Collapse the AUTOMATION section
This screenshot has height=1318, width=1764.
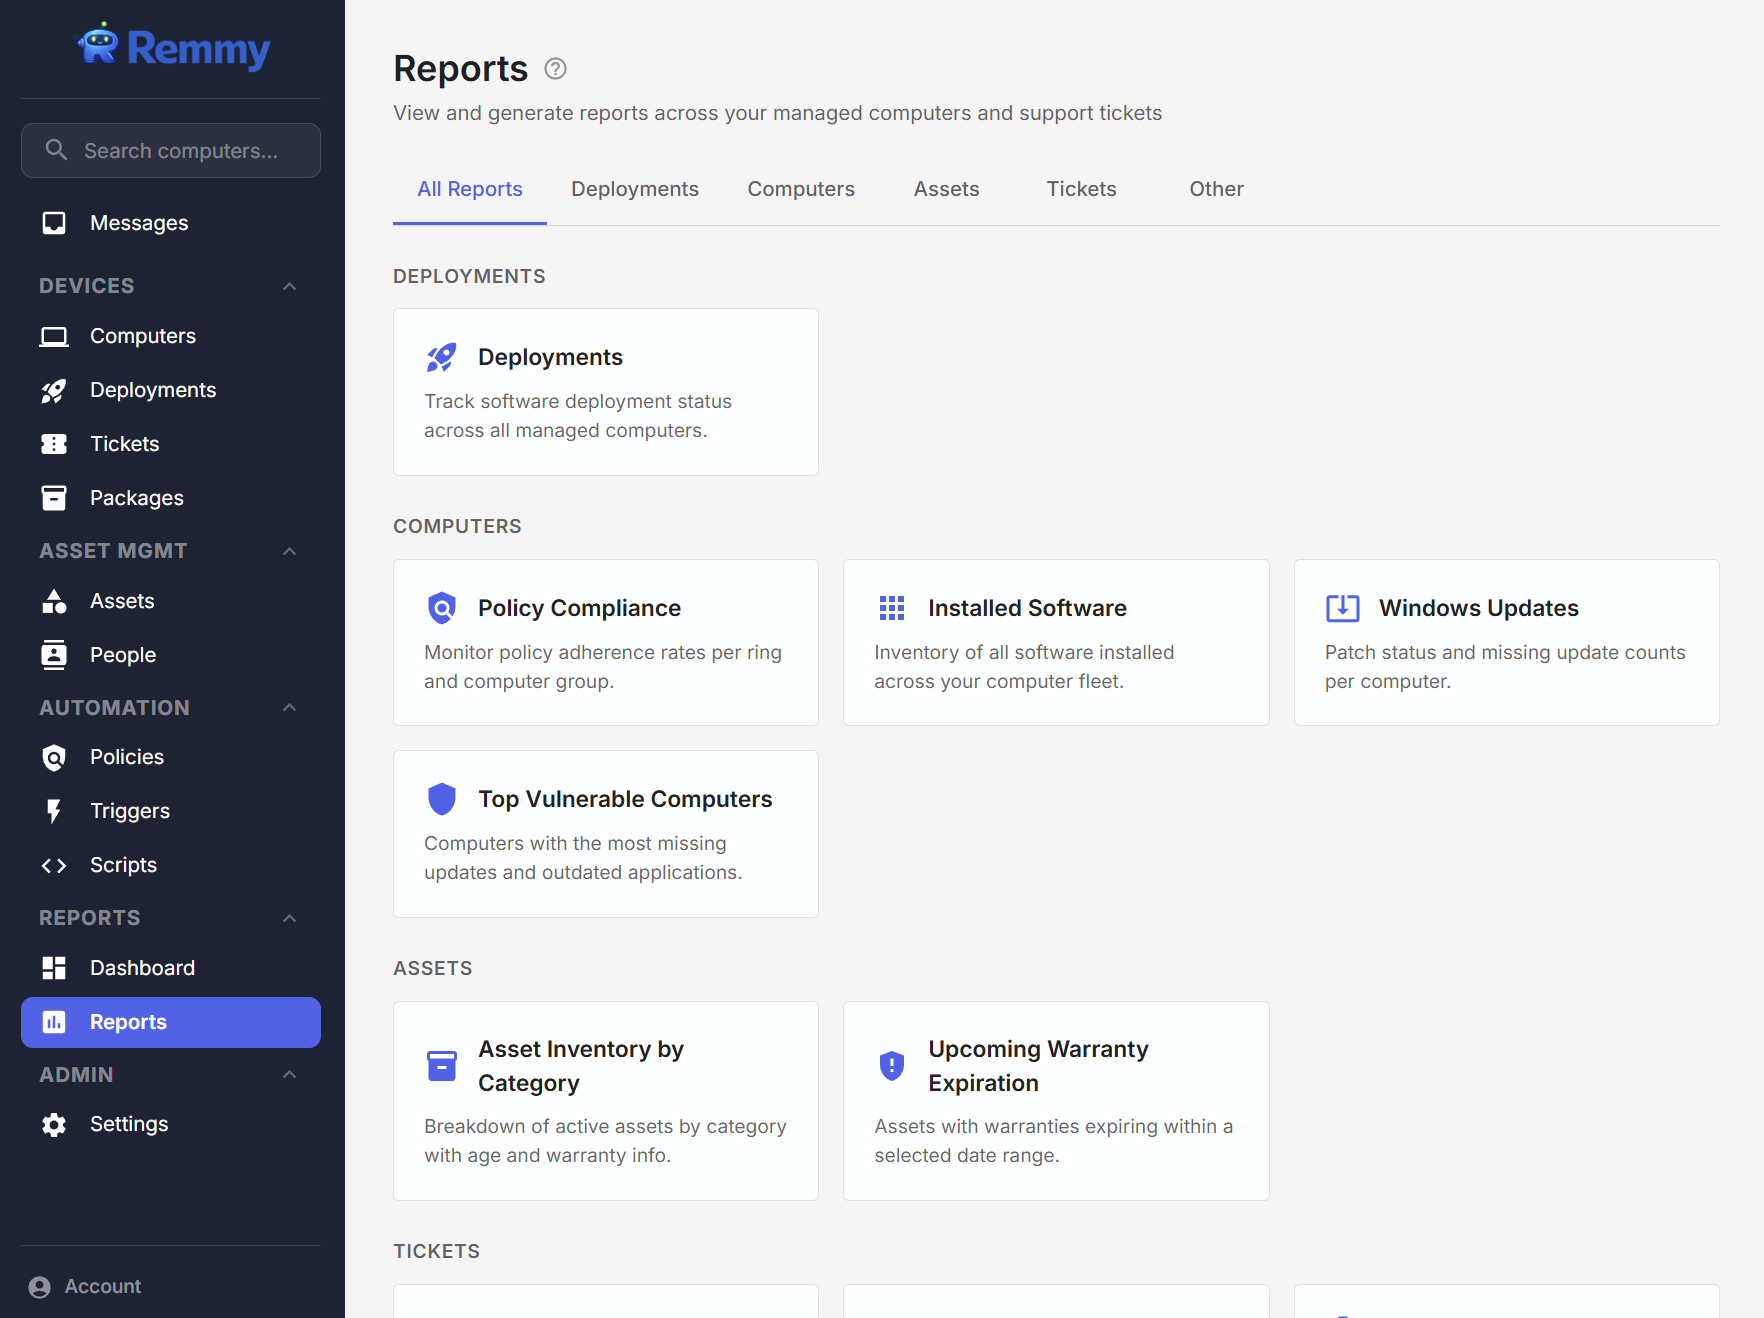pyautogui.click(x=289, y=708)
